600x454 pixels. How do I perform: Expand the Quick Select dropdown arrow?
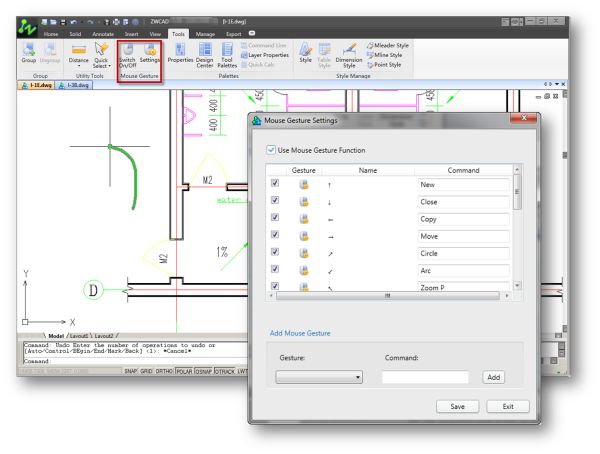point(109,66)
